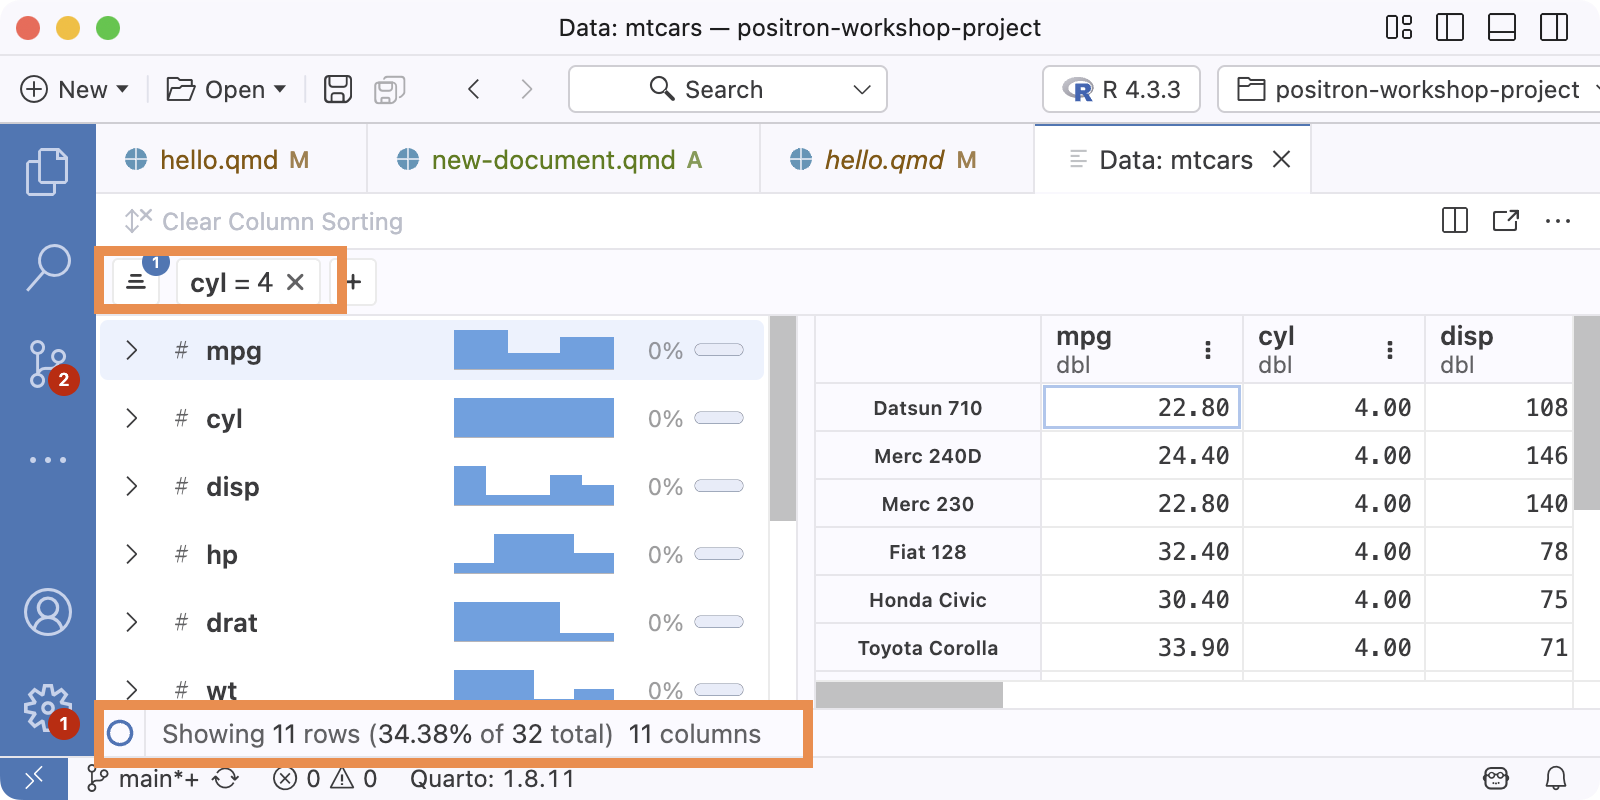Open the customize layout icon
The image size is (1600, 800).
point(1399,27)
